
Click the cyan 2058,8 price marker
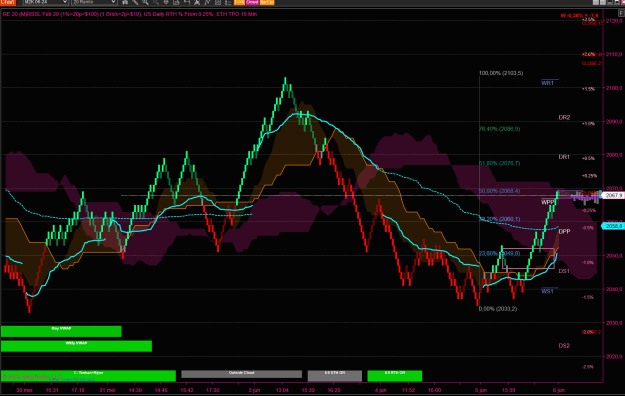pos(613,226)
